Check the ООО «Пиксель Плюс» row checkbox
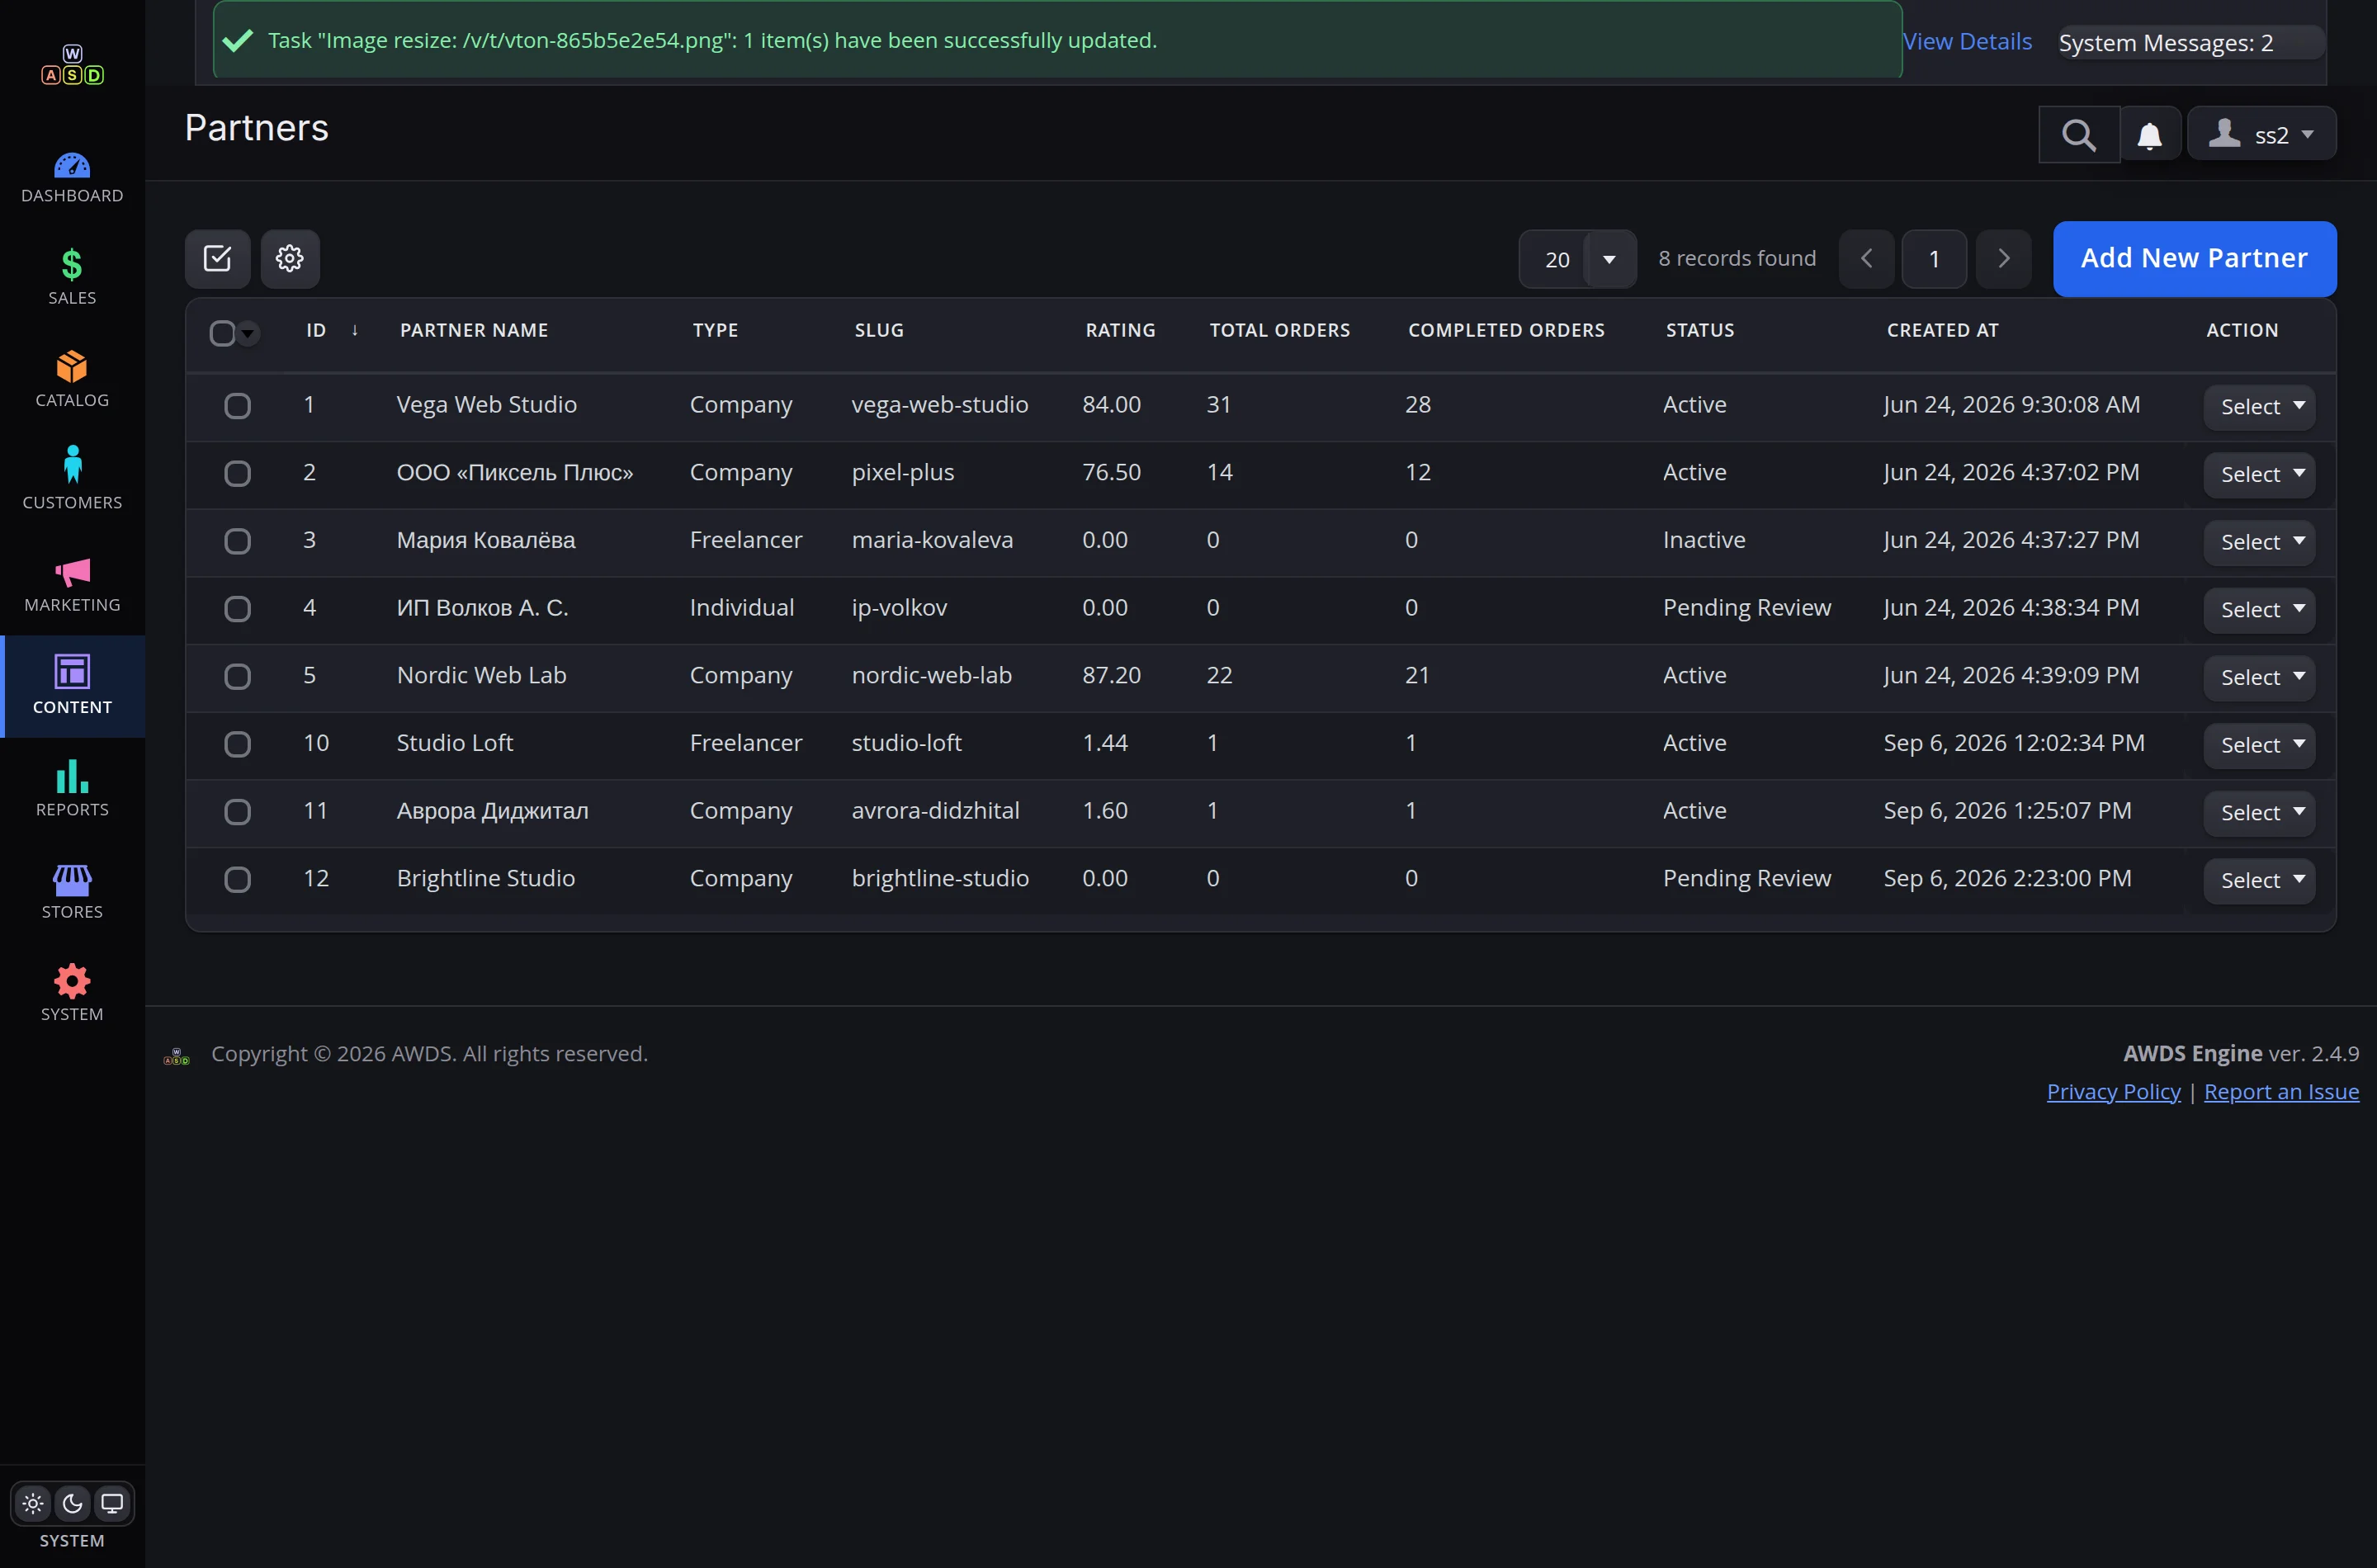This screenshot has width=2377, height=1568. [237, 474]
